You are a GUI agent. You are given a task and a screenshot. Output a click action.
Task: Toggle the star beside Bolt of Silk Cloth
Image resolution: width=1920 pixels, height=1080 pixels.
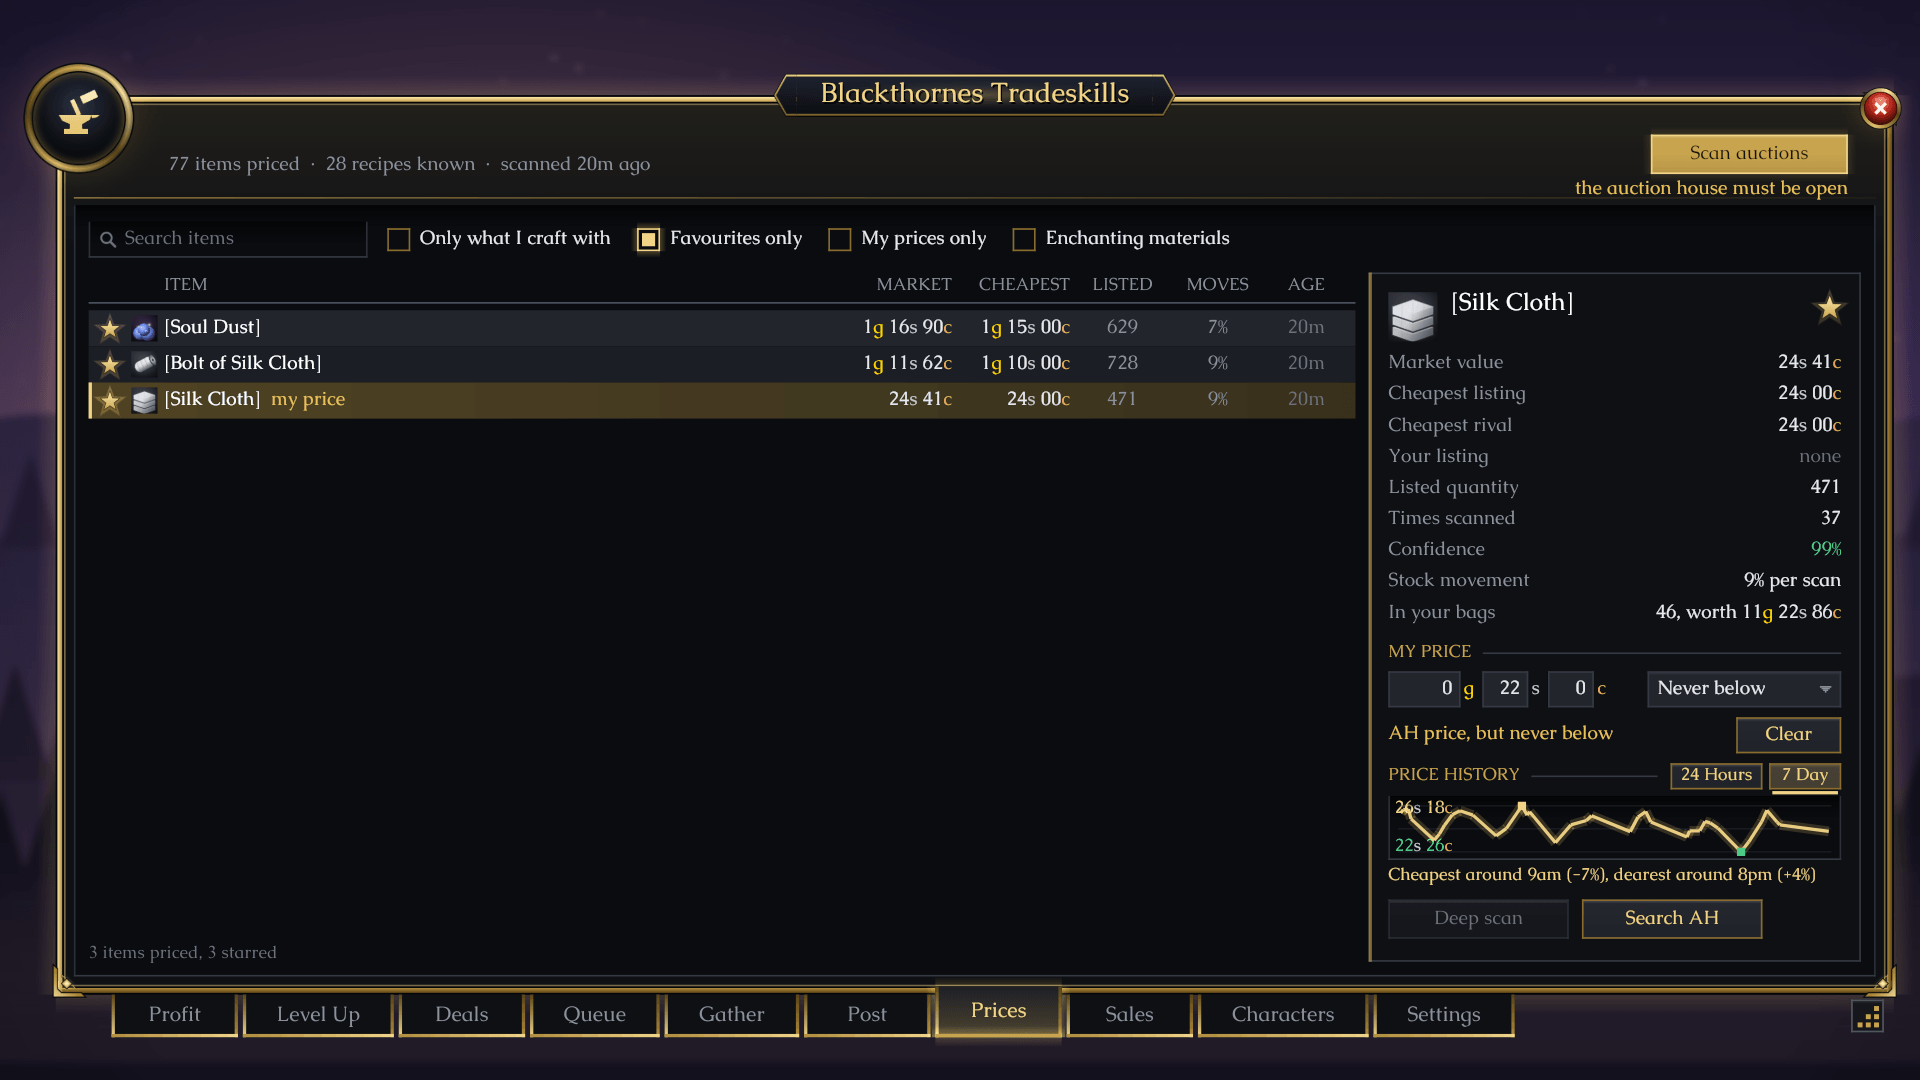pyautogui.click(x=110, y=364)
